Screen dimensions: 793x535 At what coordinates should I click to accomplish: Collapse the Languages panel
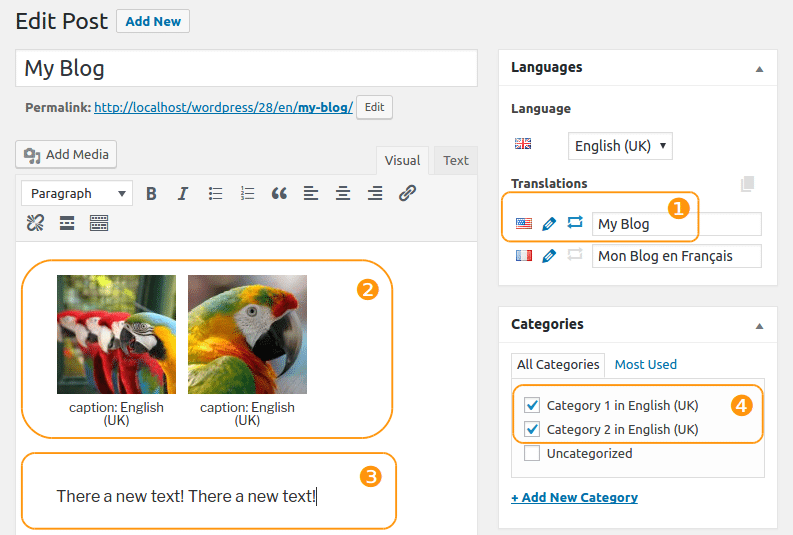[x=759, y=69]
